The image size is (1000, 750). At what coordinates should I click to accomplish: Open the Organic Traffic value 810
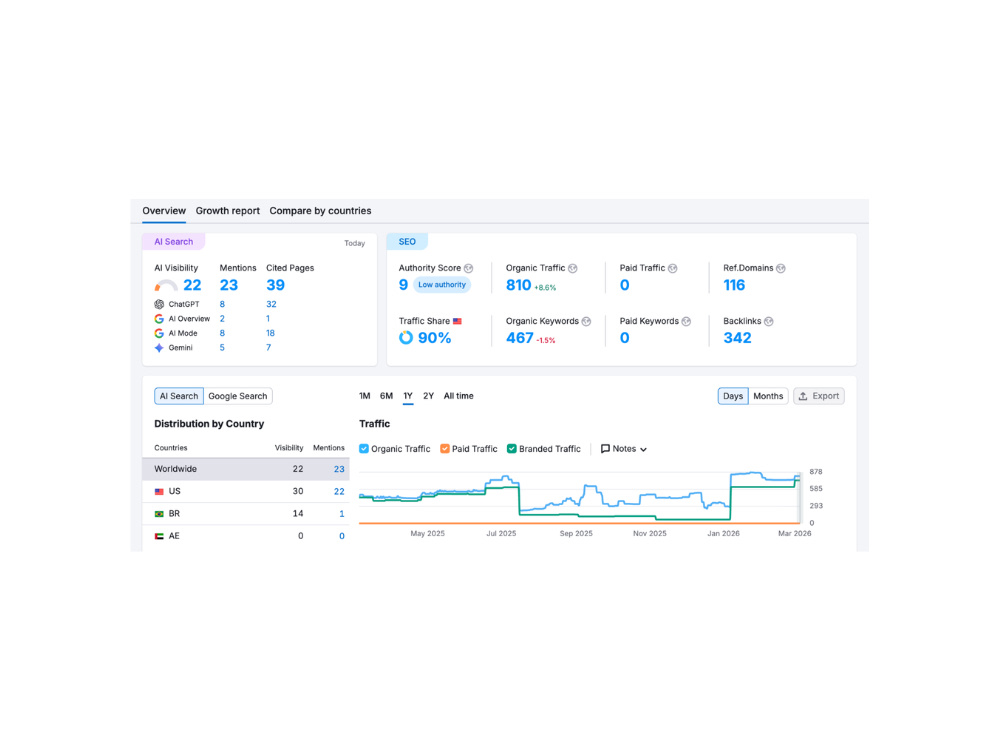[x=518, y=285]
